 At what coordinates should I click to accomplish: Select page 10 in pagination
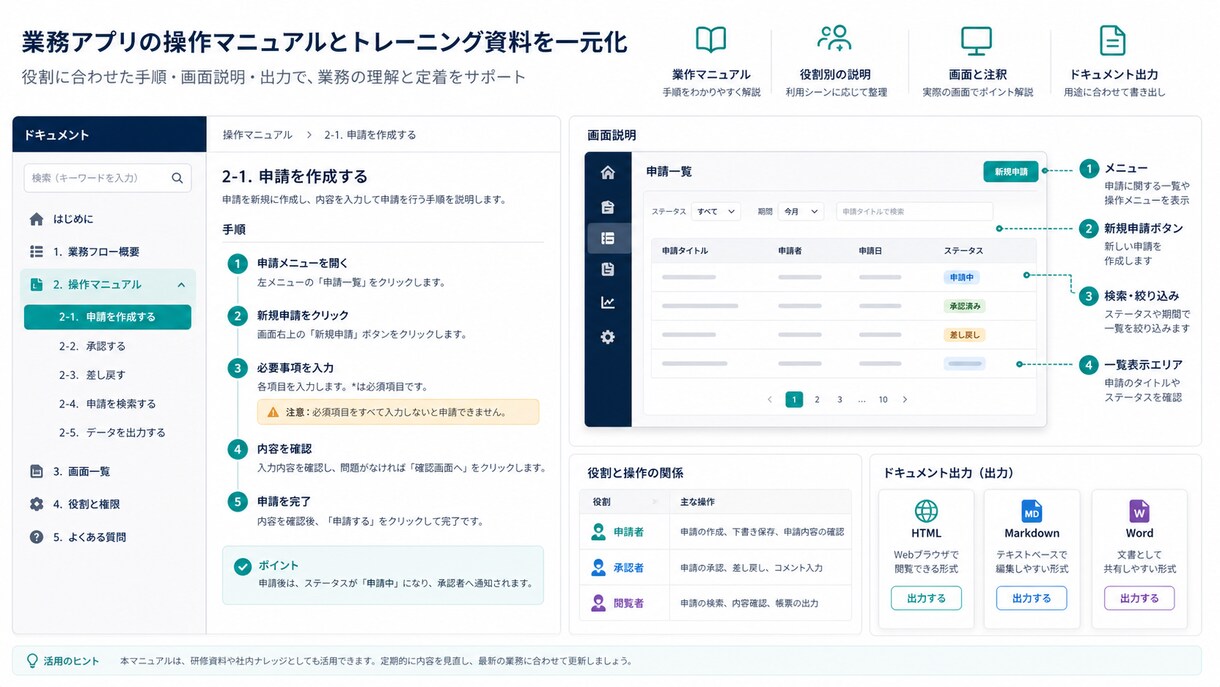coord(883,400)
